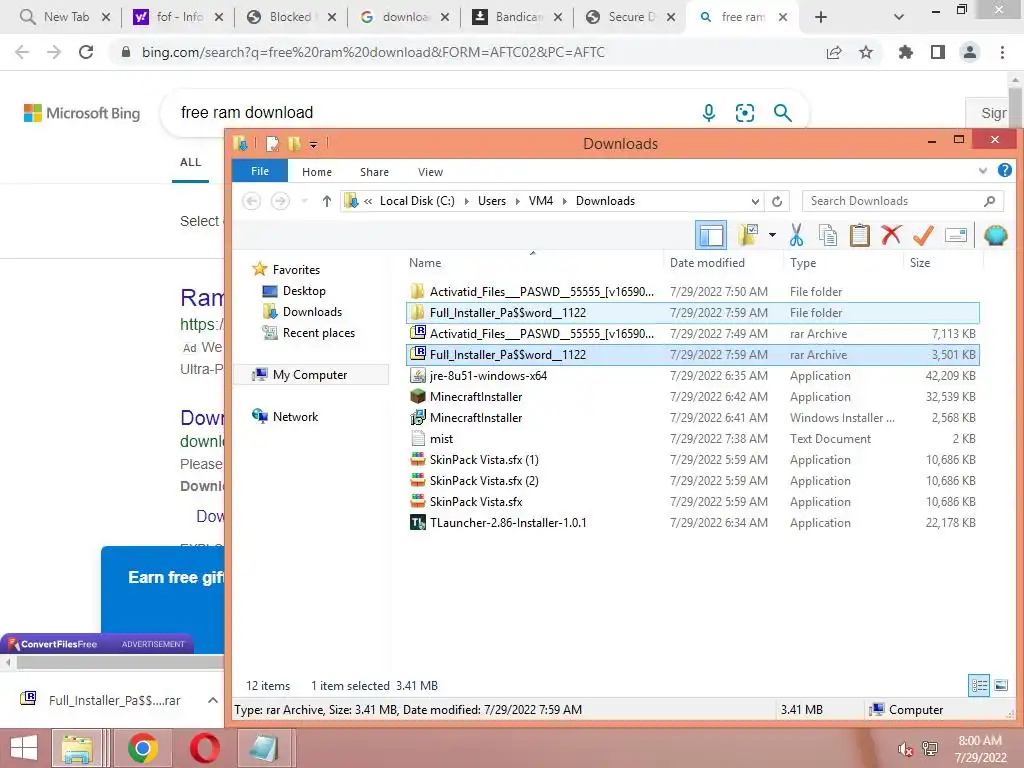Open Customize Quick Access Toolbar dropdown

coord(313,144)
